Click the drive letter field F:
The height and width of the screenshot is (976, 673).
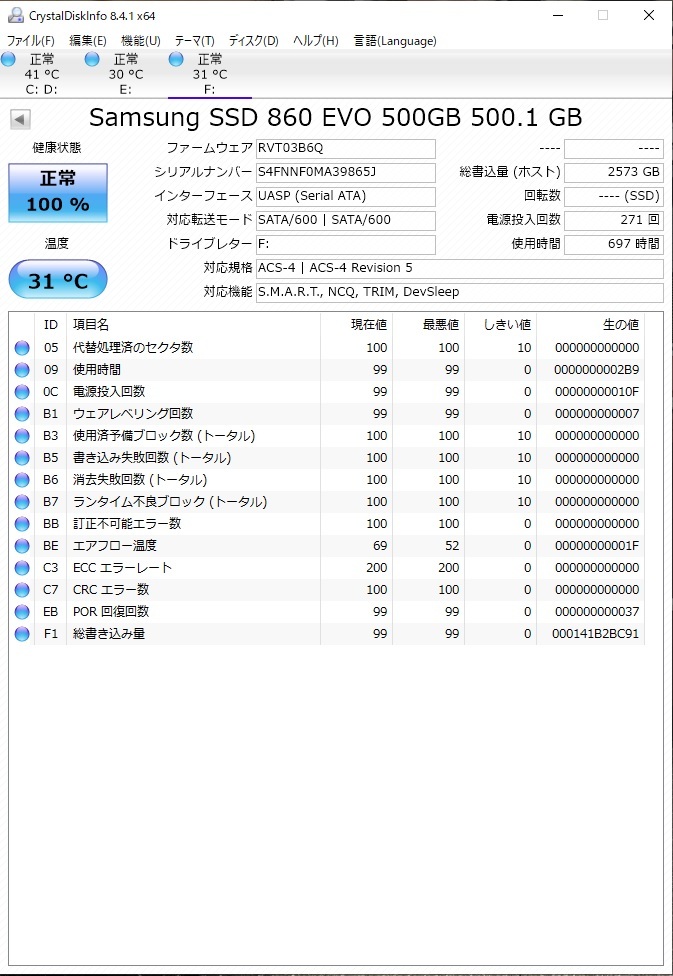coord(346,244)
